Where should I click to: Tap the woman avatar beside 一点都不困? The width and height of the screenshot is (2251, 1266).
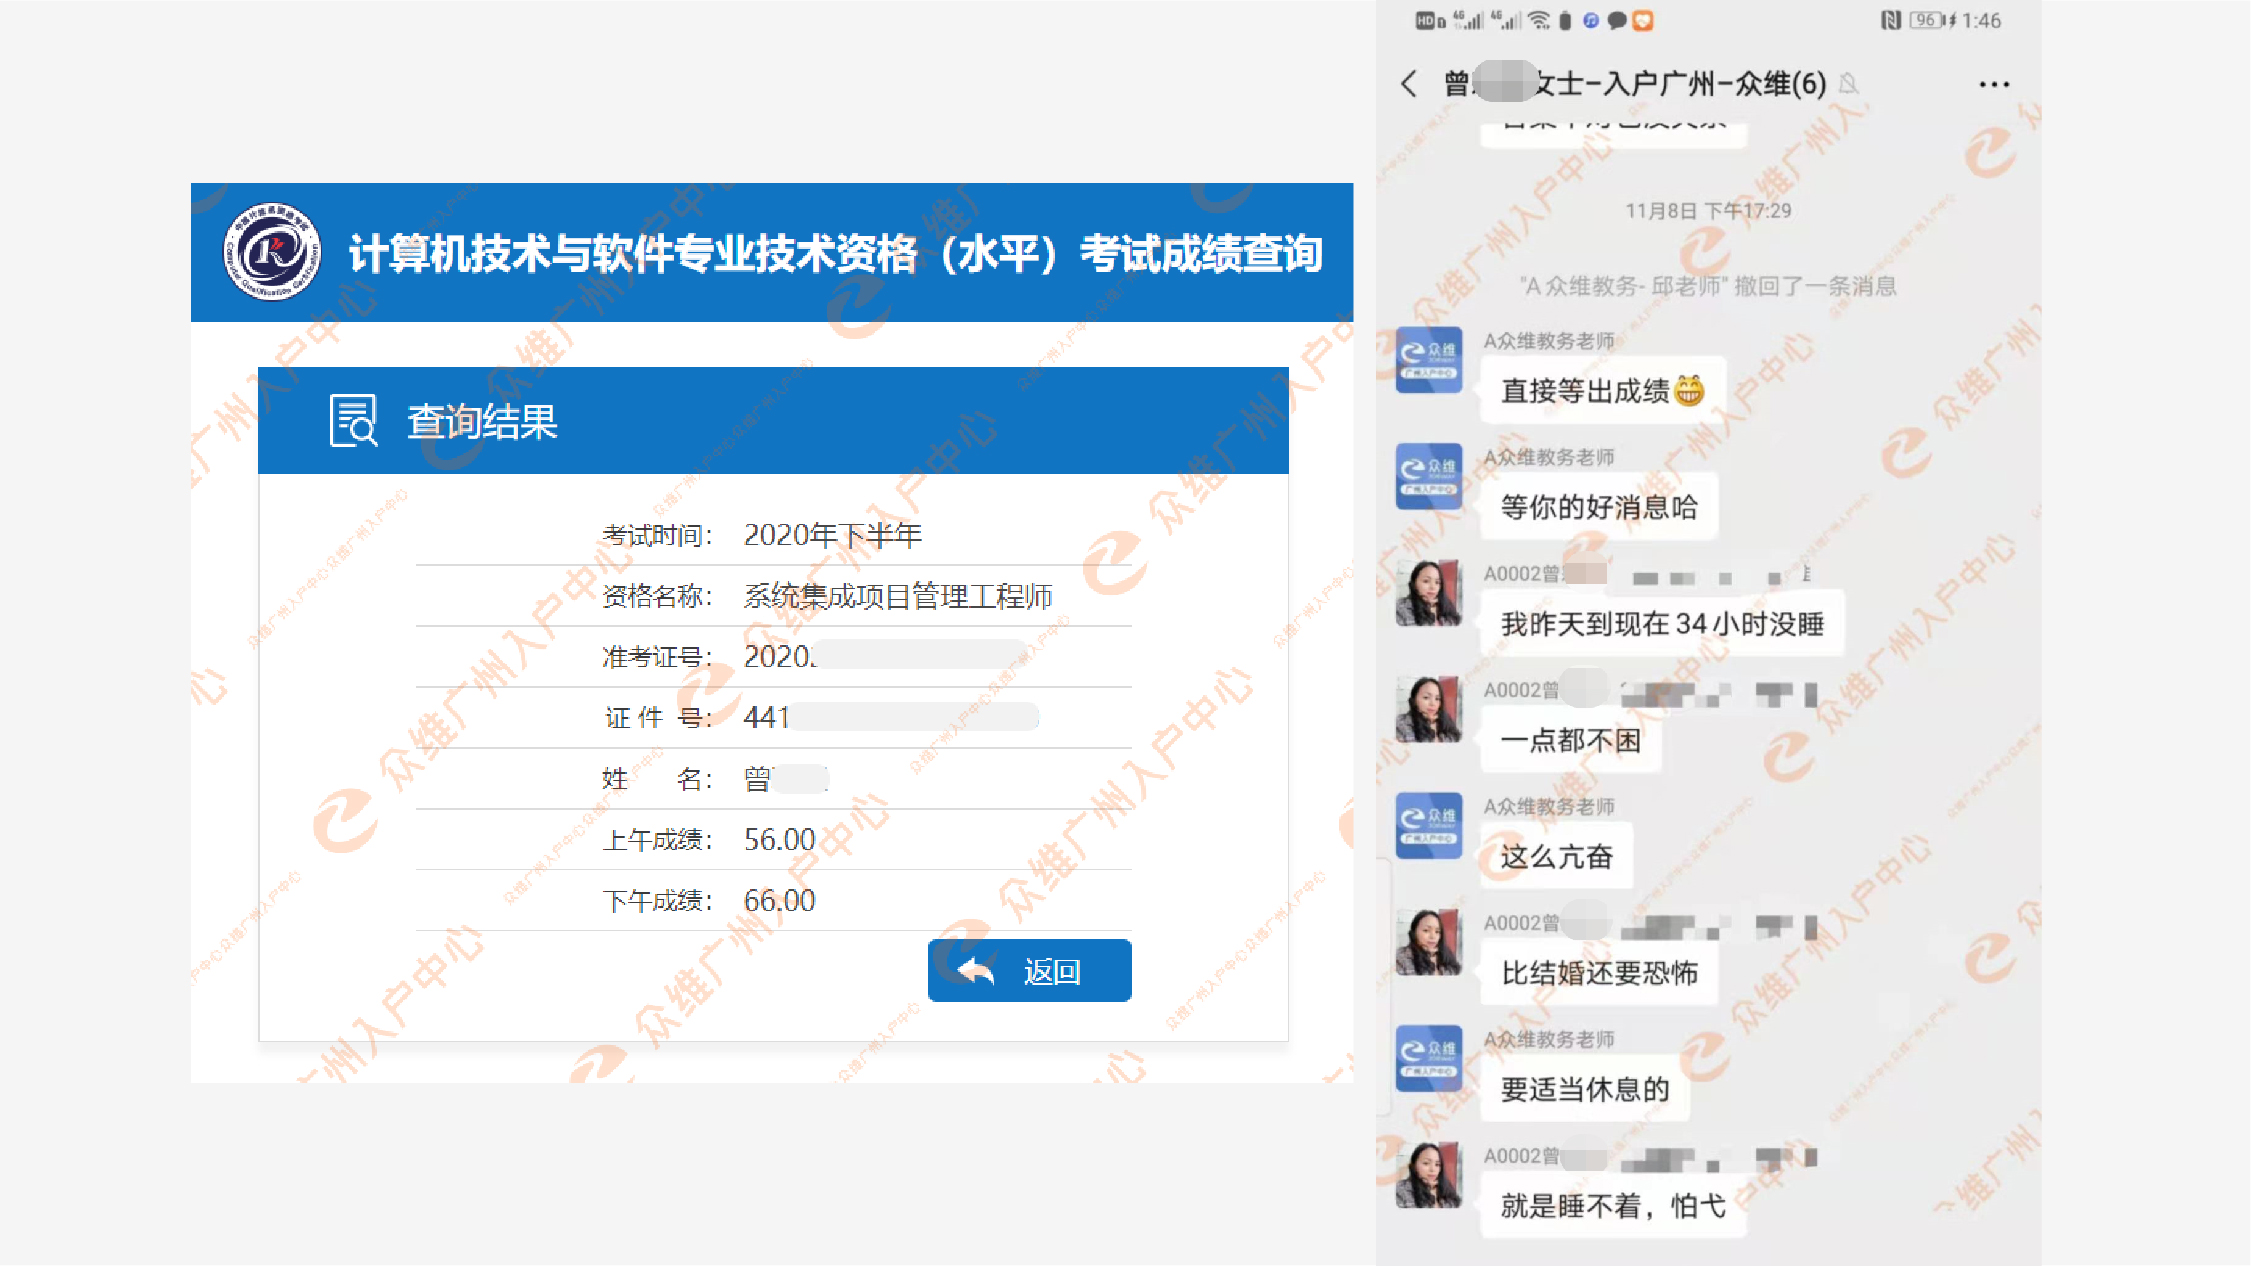click(1429, 709)
